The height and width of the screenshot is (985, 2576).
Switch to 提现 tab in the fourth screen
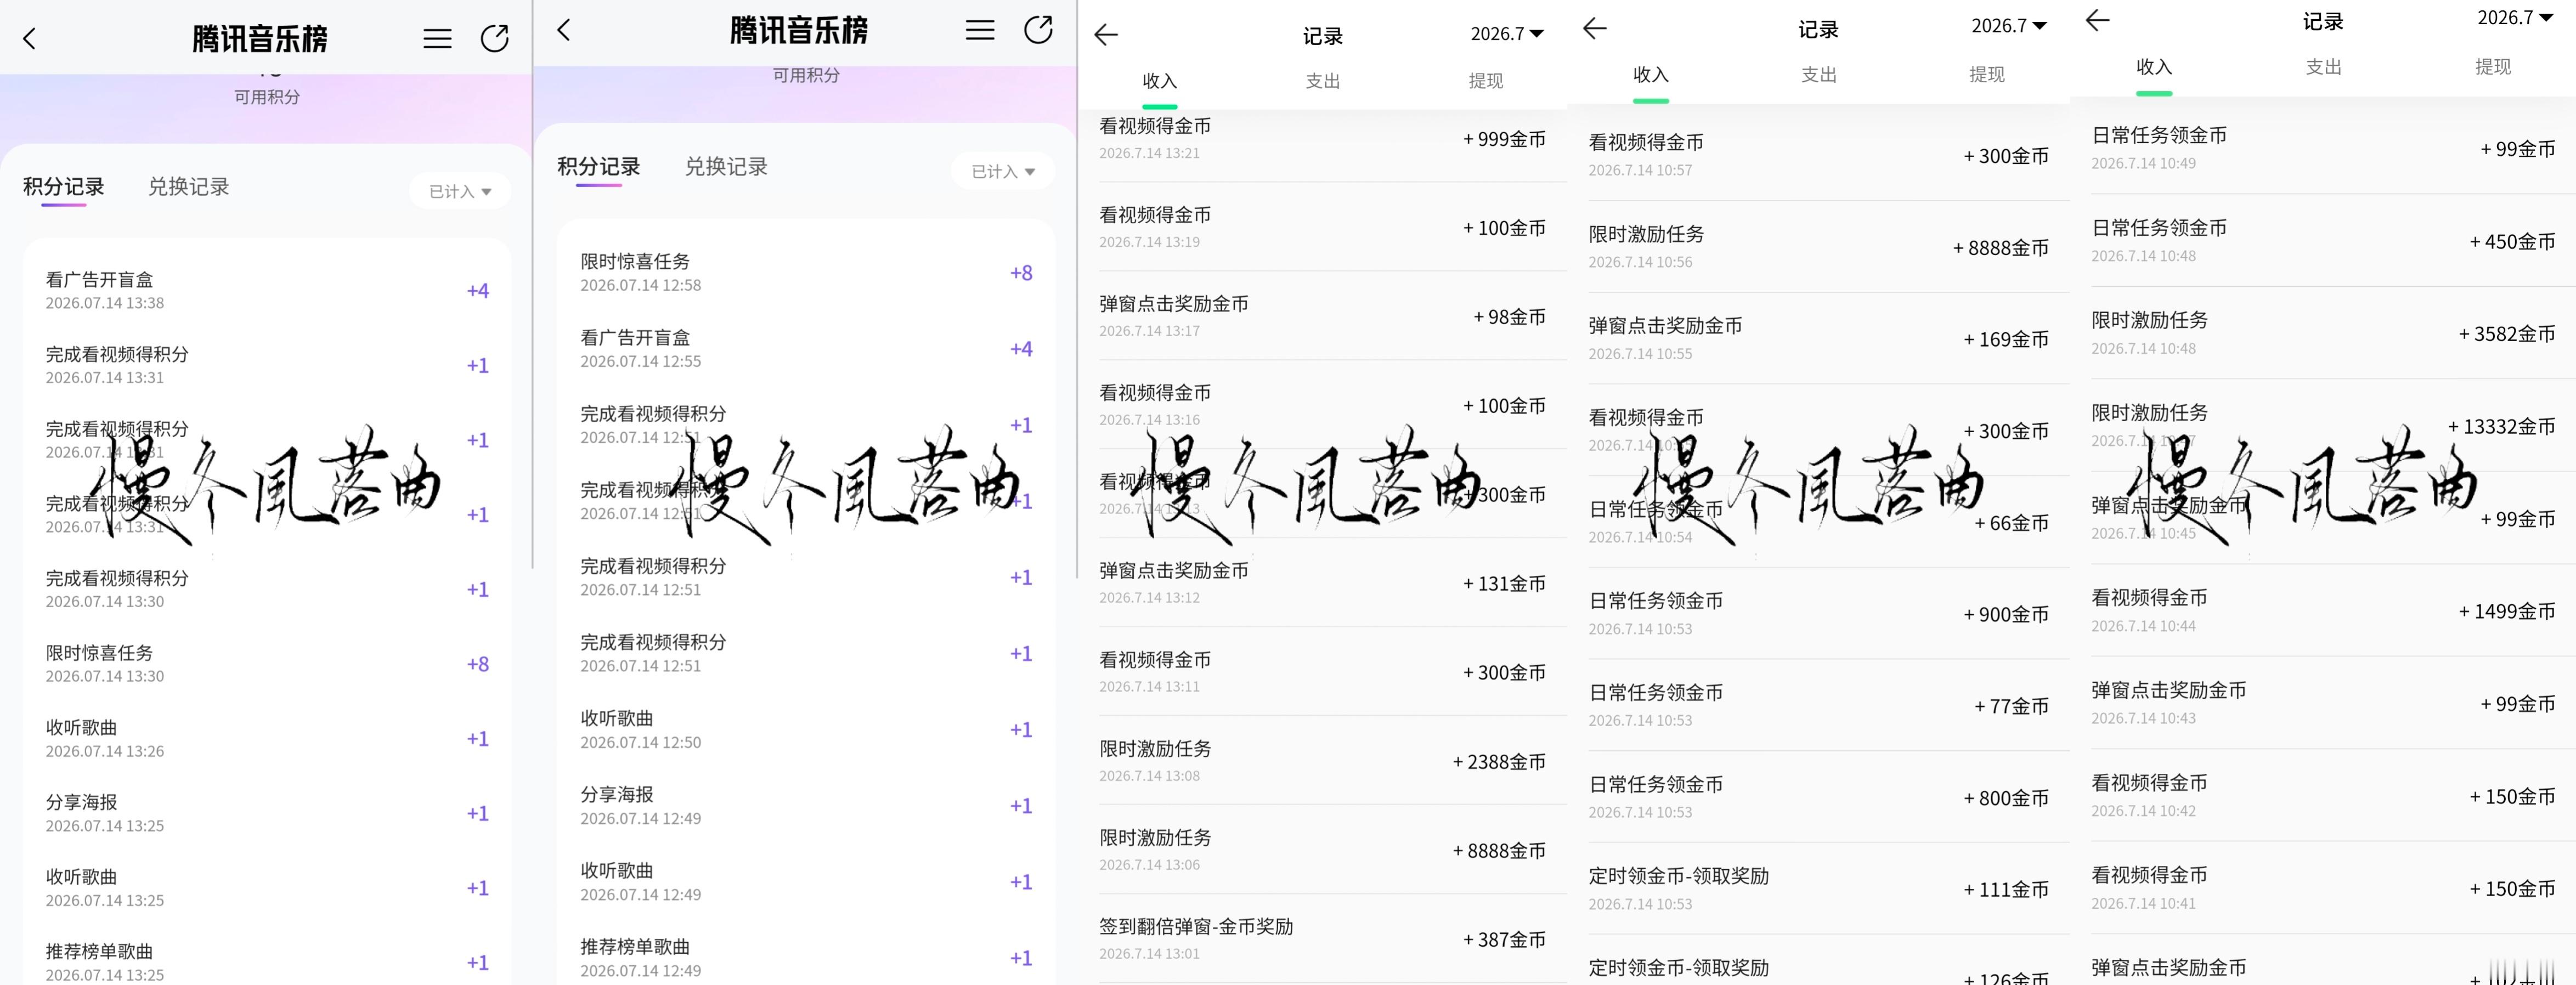tap(1987, 75)
